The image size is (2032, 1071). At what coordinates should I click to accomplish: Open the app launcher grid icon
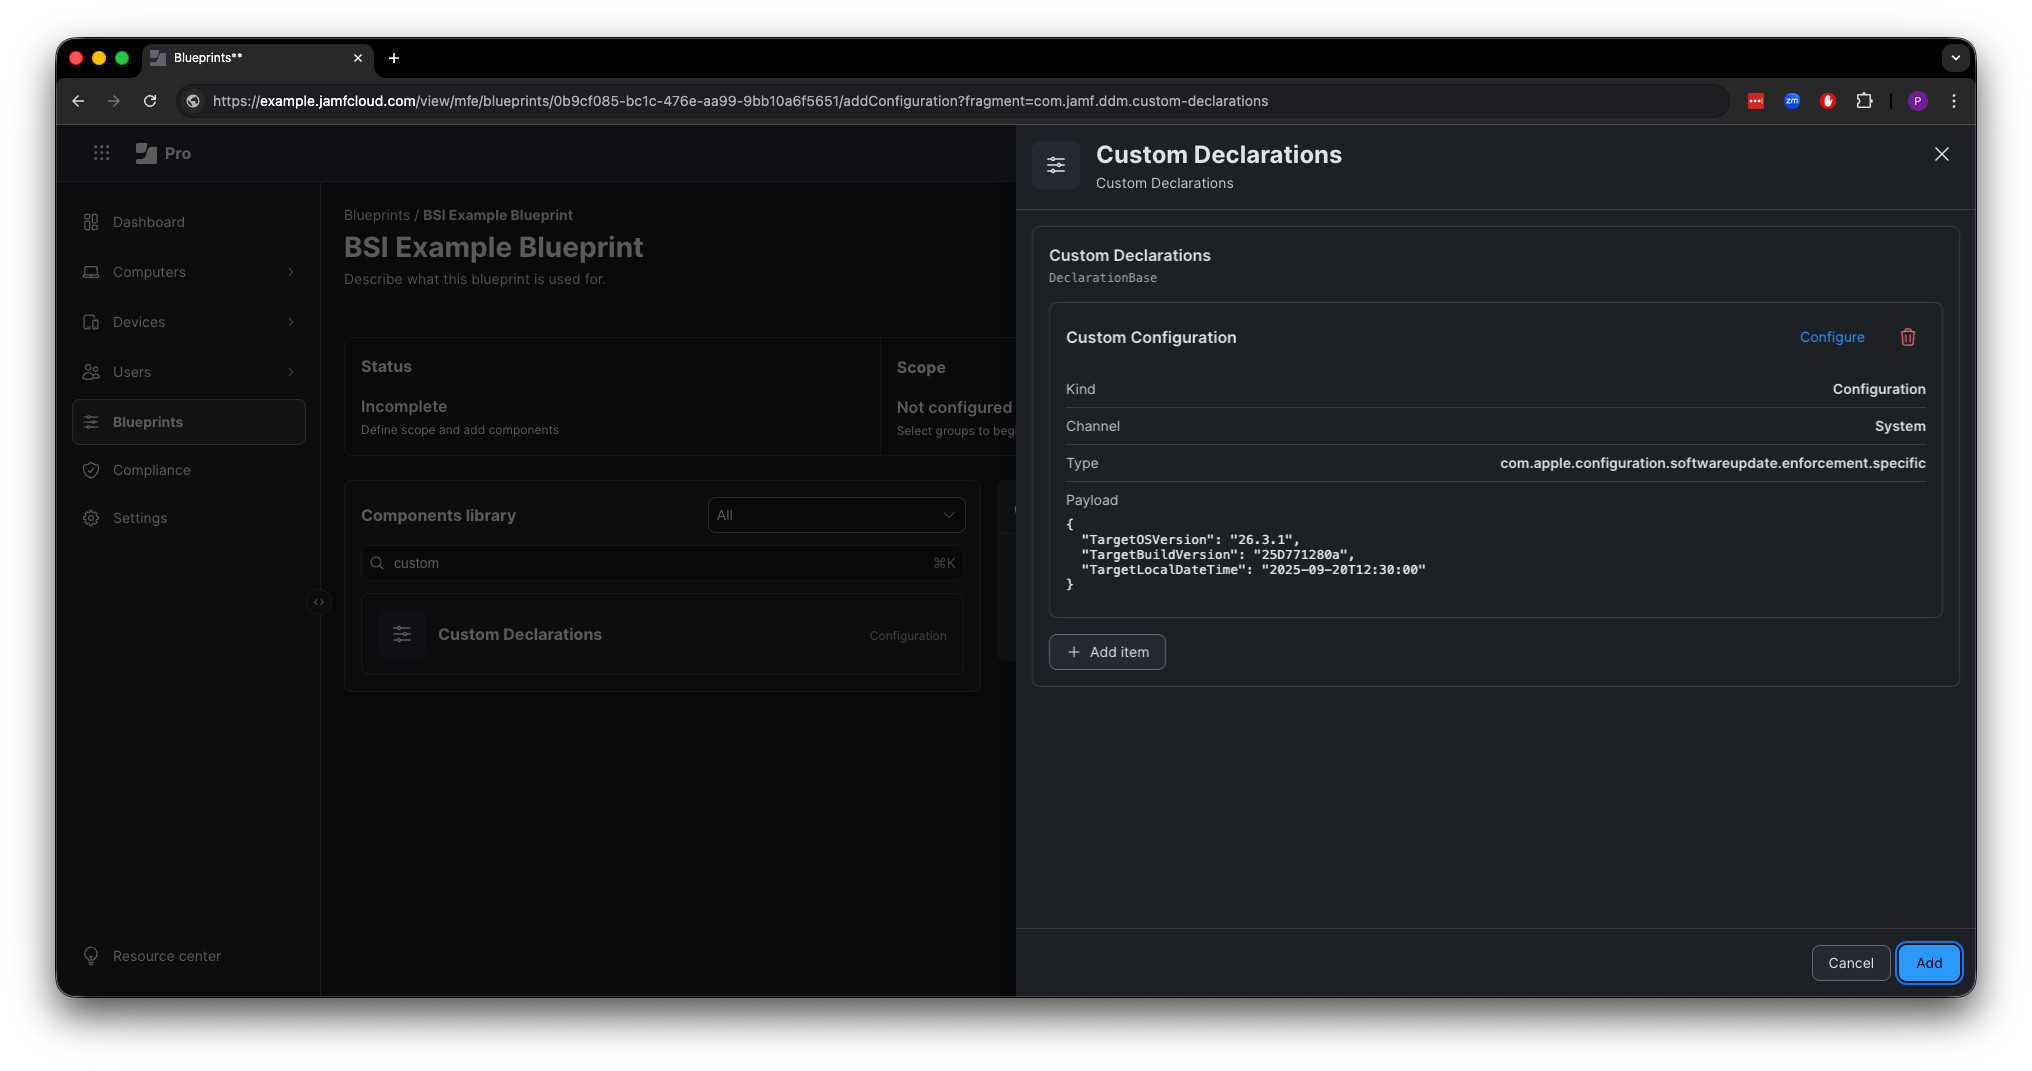tap(101, 153)
